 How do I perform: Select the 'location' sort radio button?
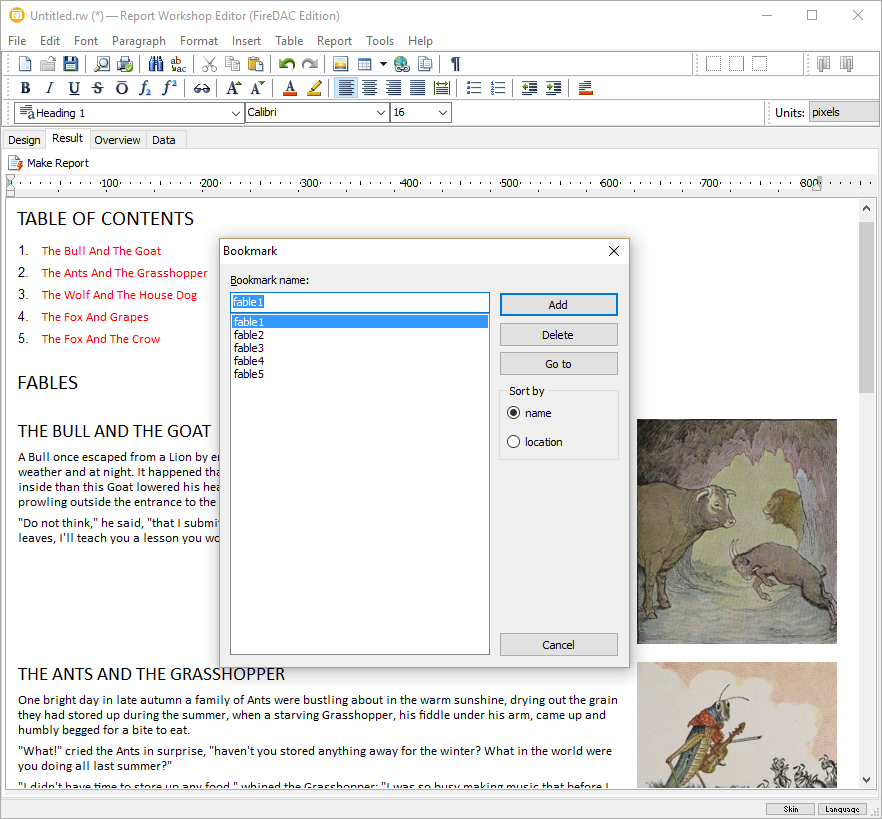tap(514, 442)
